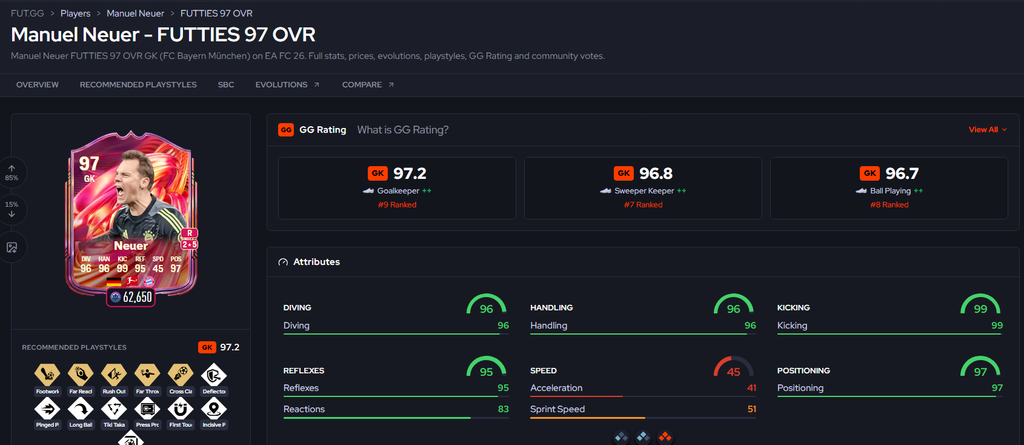1024x445 pixels.
Task: Click the 'What is GG Rating?' link
Action: [x=402, y=130]
